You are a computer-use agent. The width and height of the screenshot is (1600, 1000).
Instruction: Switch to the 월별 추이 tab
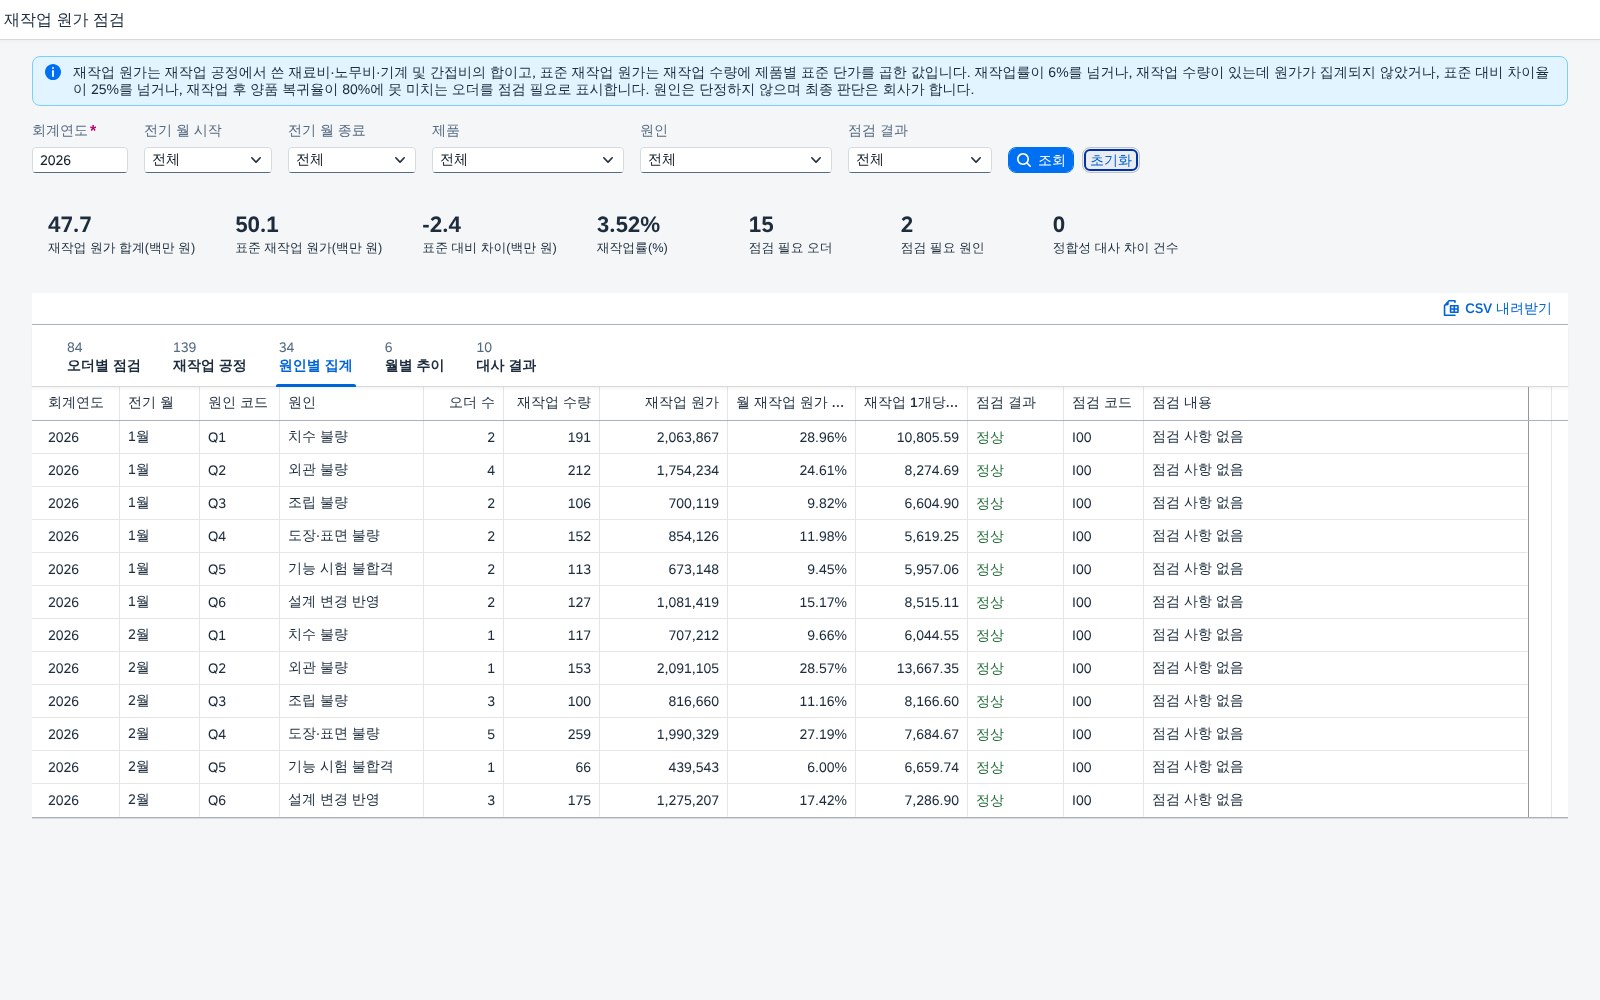point(414,357)
